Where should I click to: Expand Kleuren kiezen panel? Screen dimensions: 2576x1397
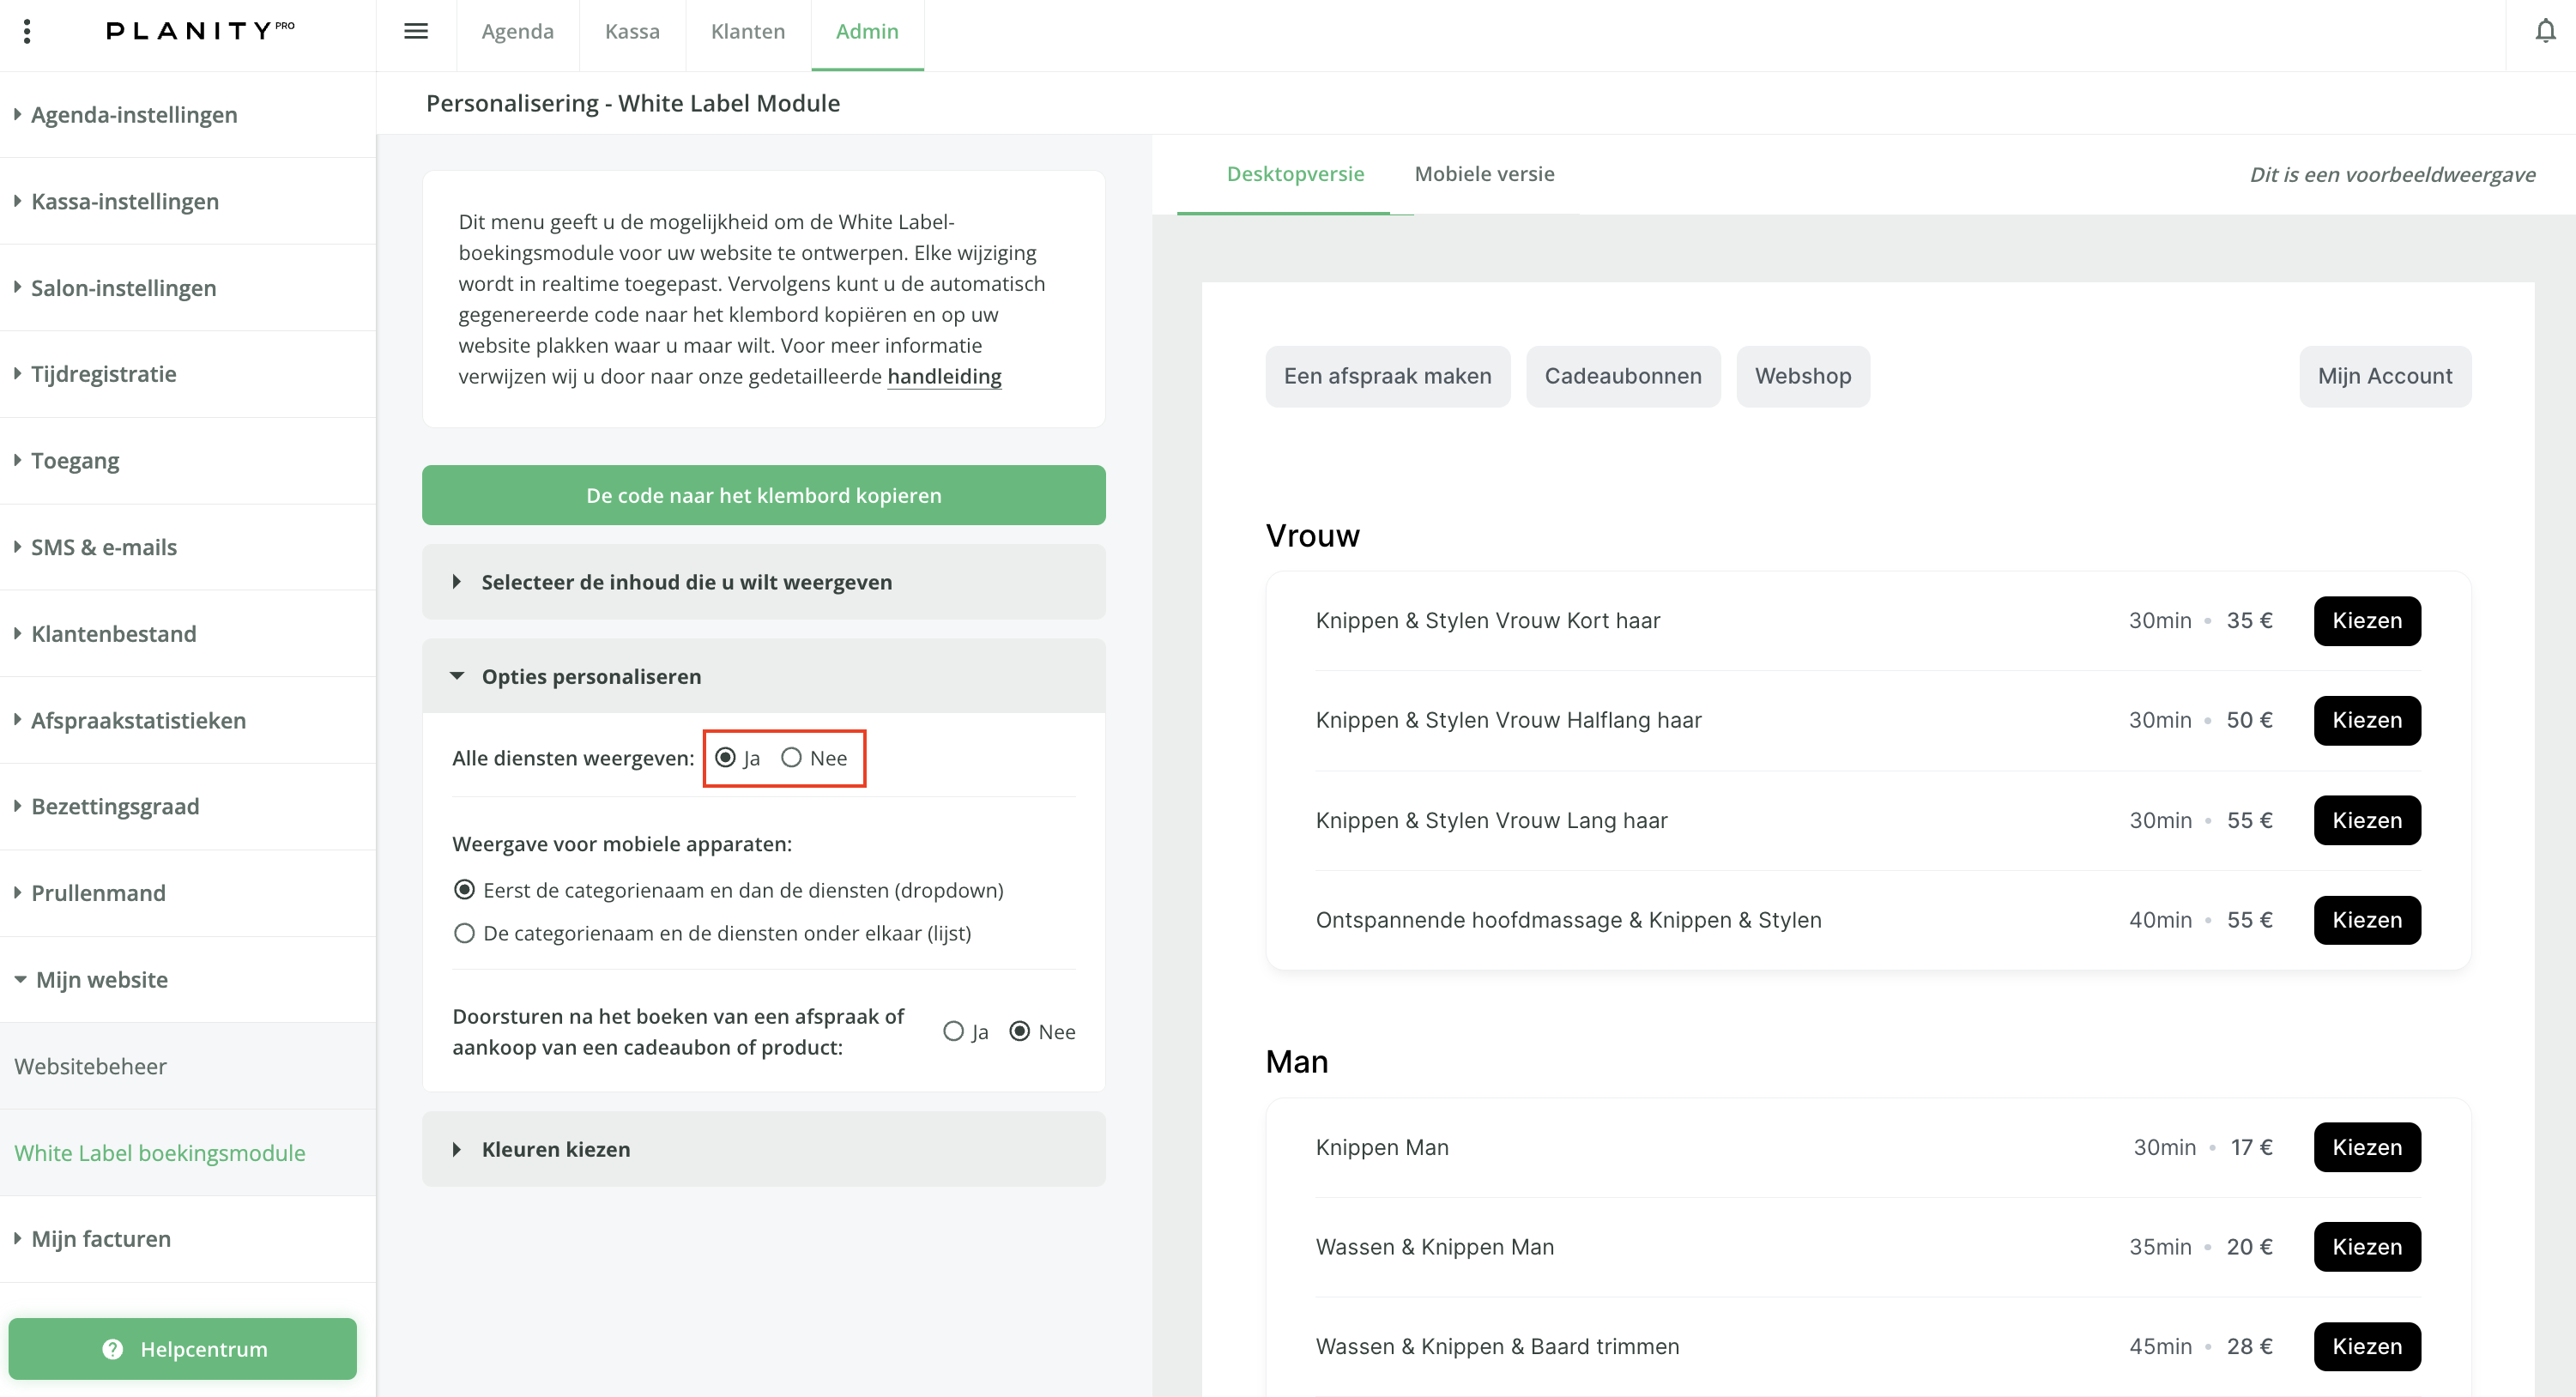(x=764, y=1149)
